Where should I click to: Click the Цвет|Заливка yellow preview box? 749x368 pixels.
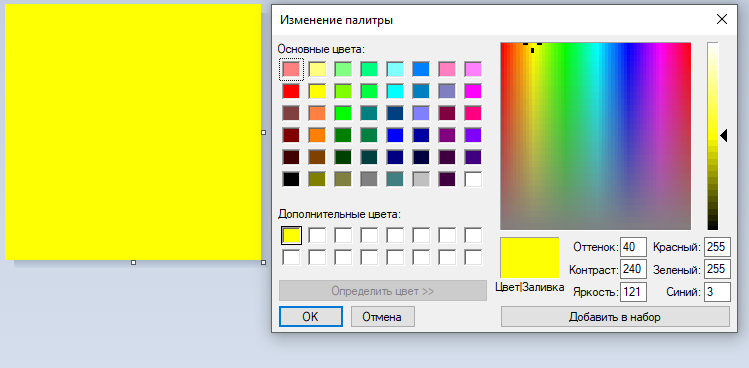tap(530, 258)
